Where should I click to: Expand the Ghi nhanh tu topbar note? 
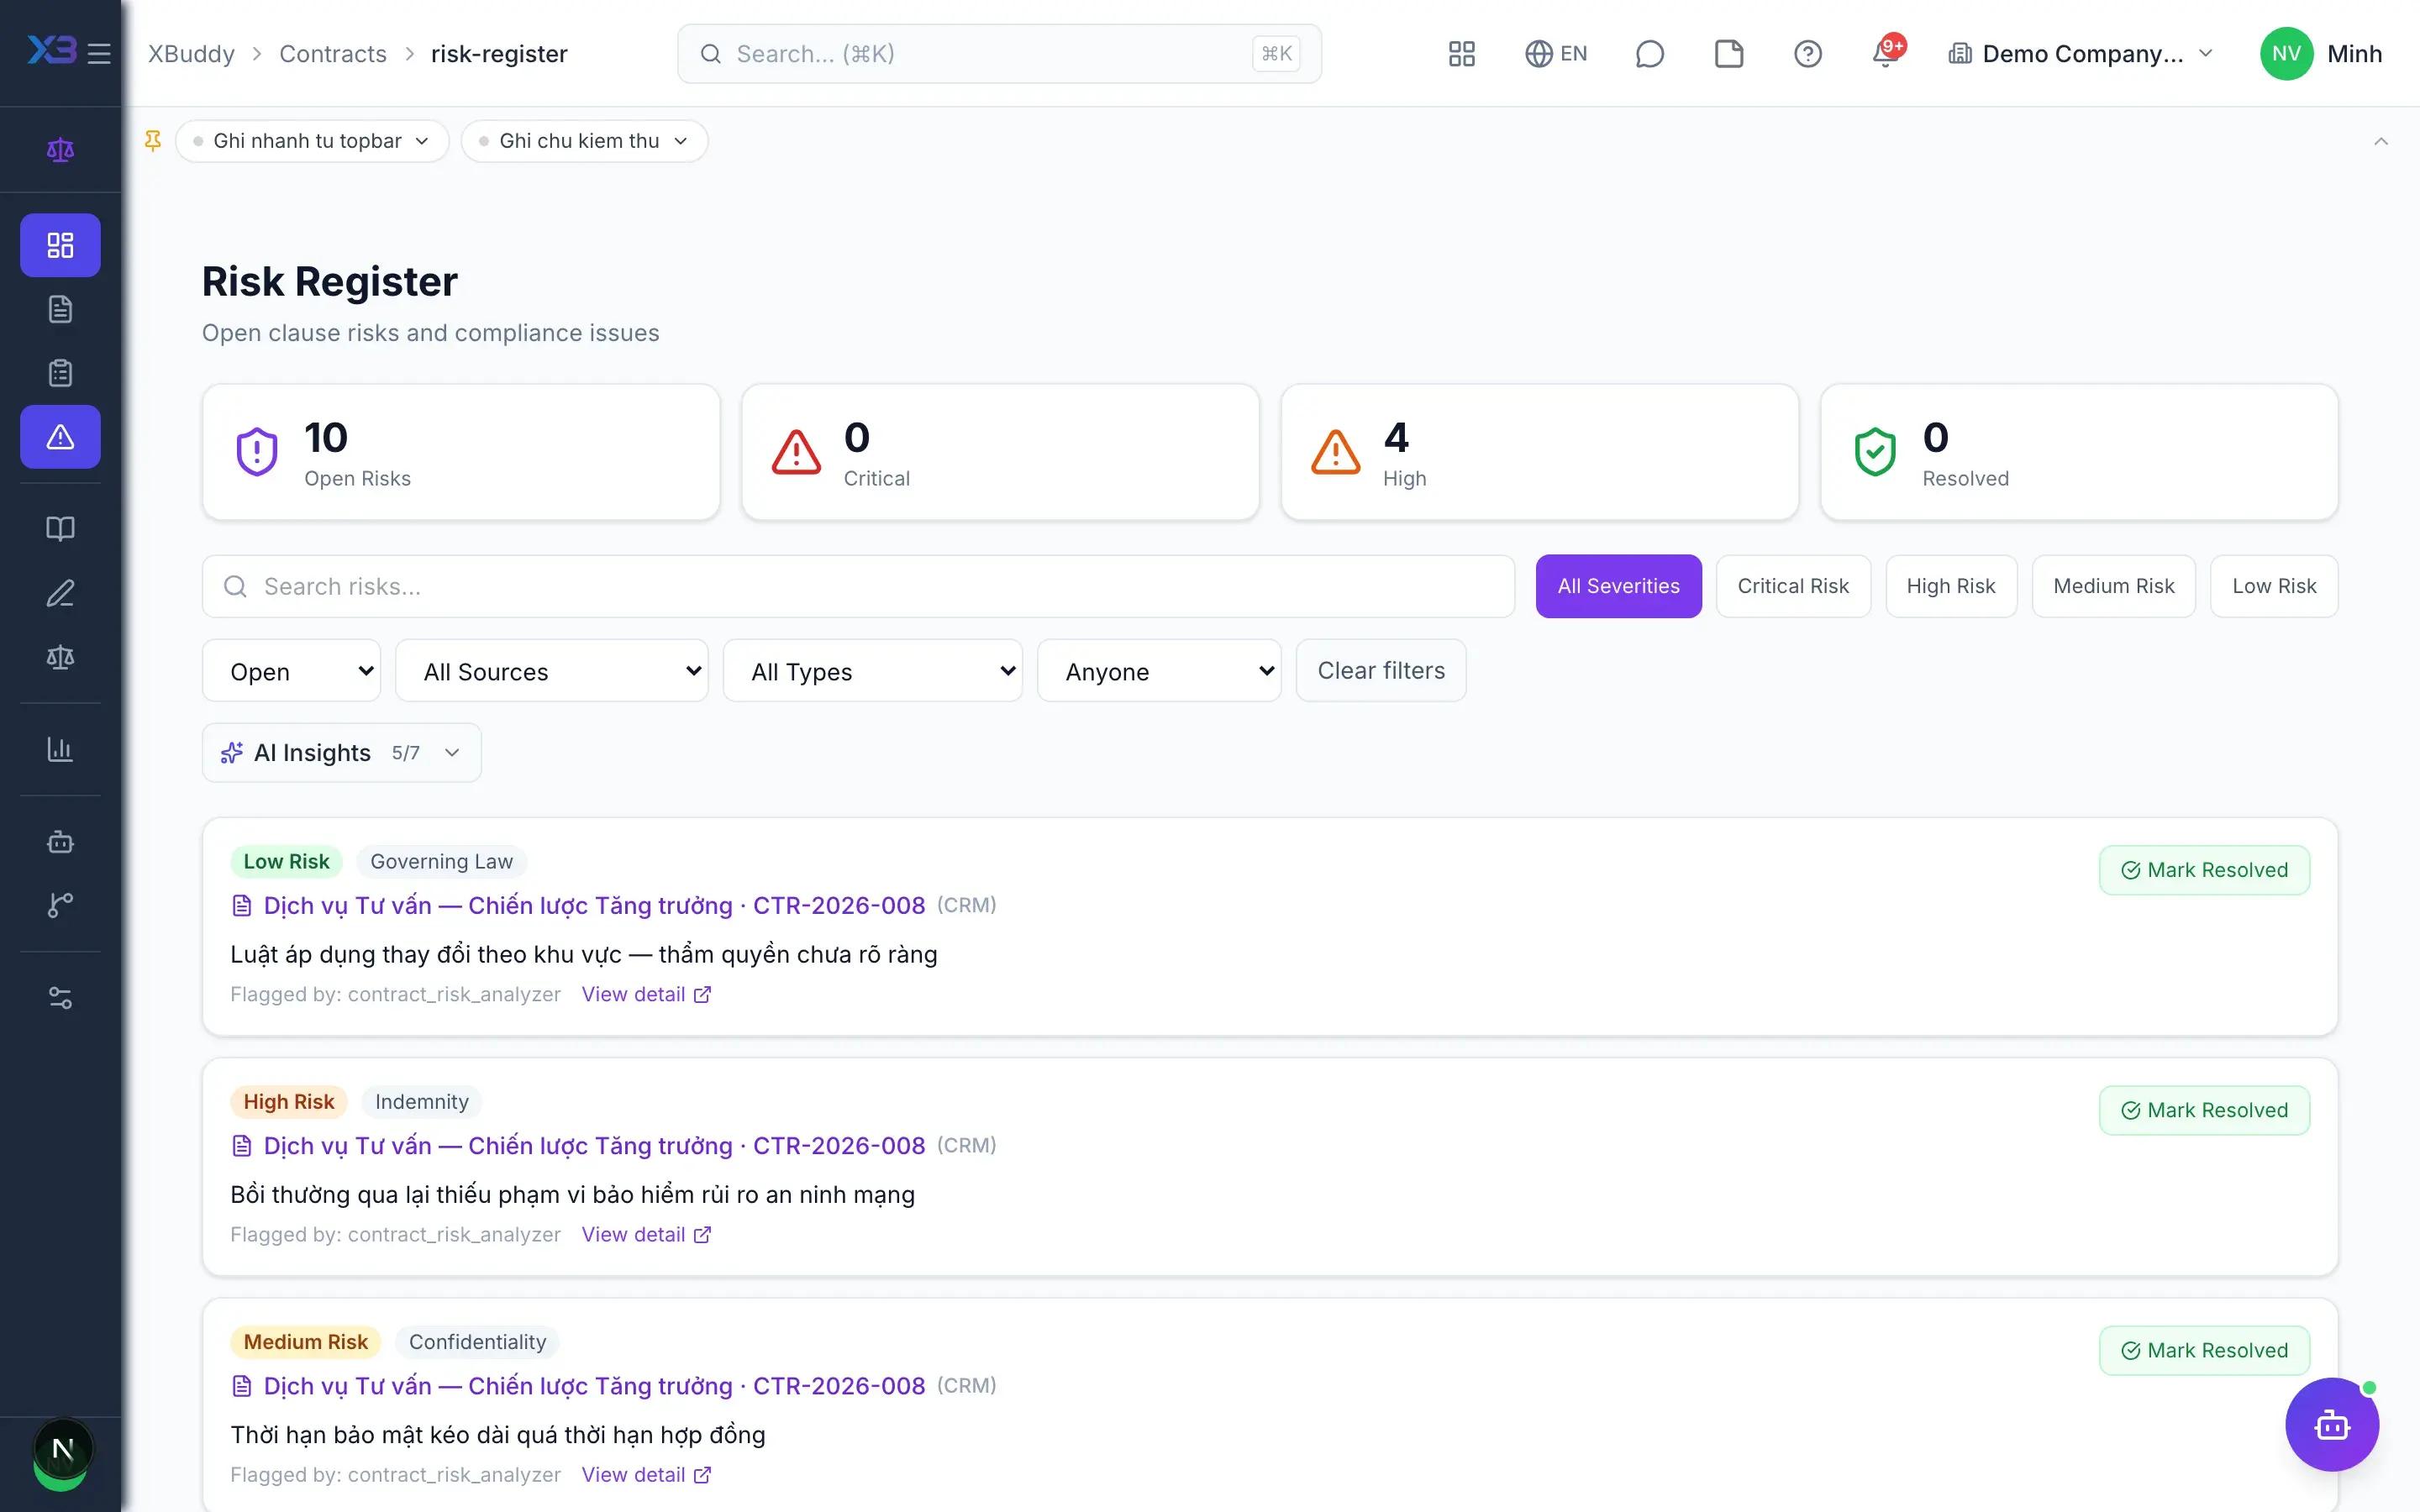312,141
